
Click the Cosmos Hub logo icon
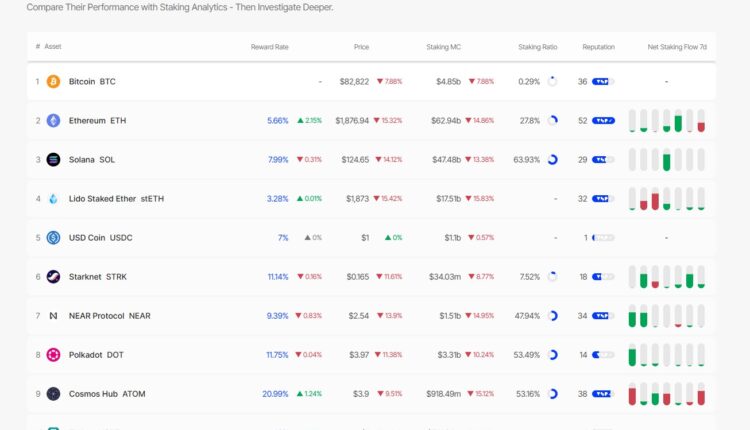click(53, 393)
